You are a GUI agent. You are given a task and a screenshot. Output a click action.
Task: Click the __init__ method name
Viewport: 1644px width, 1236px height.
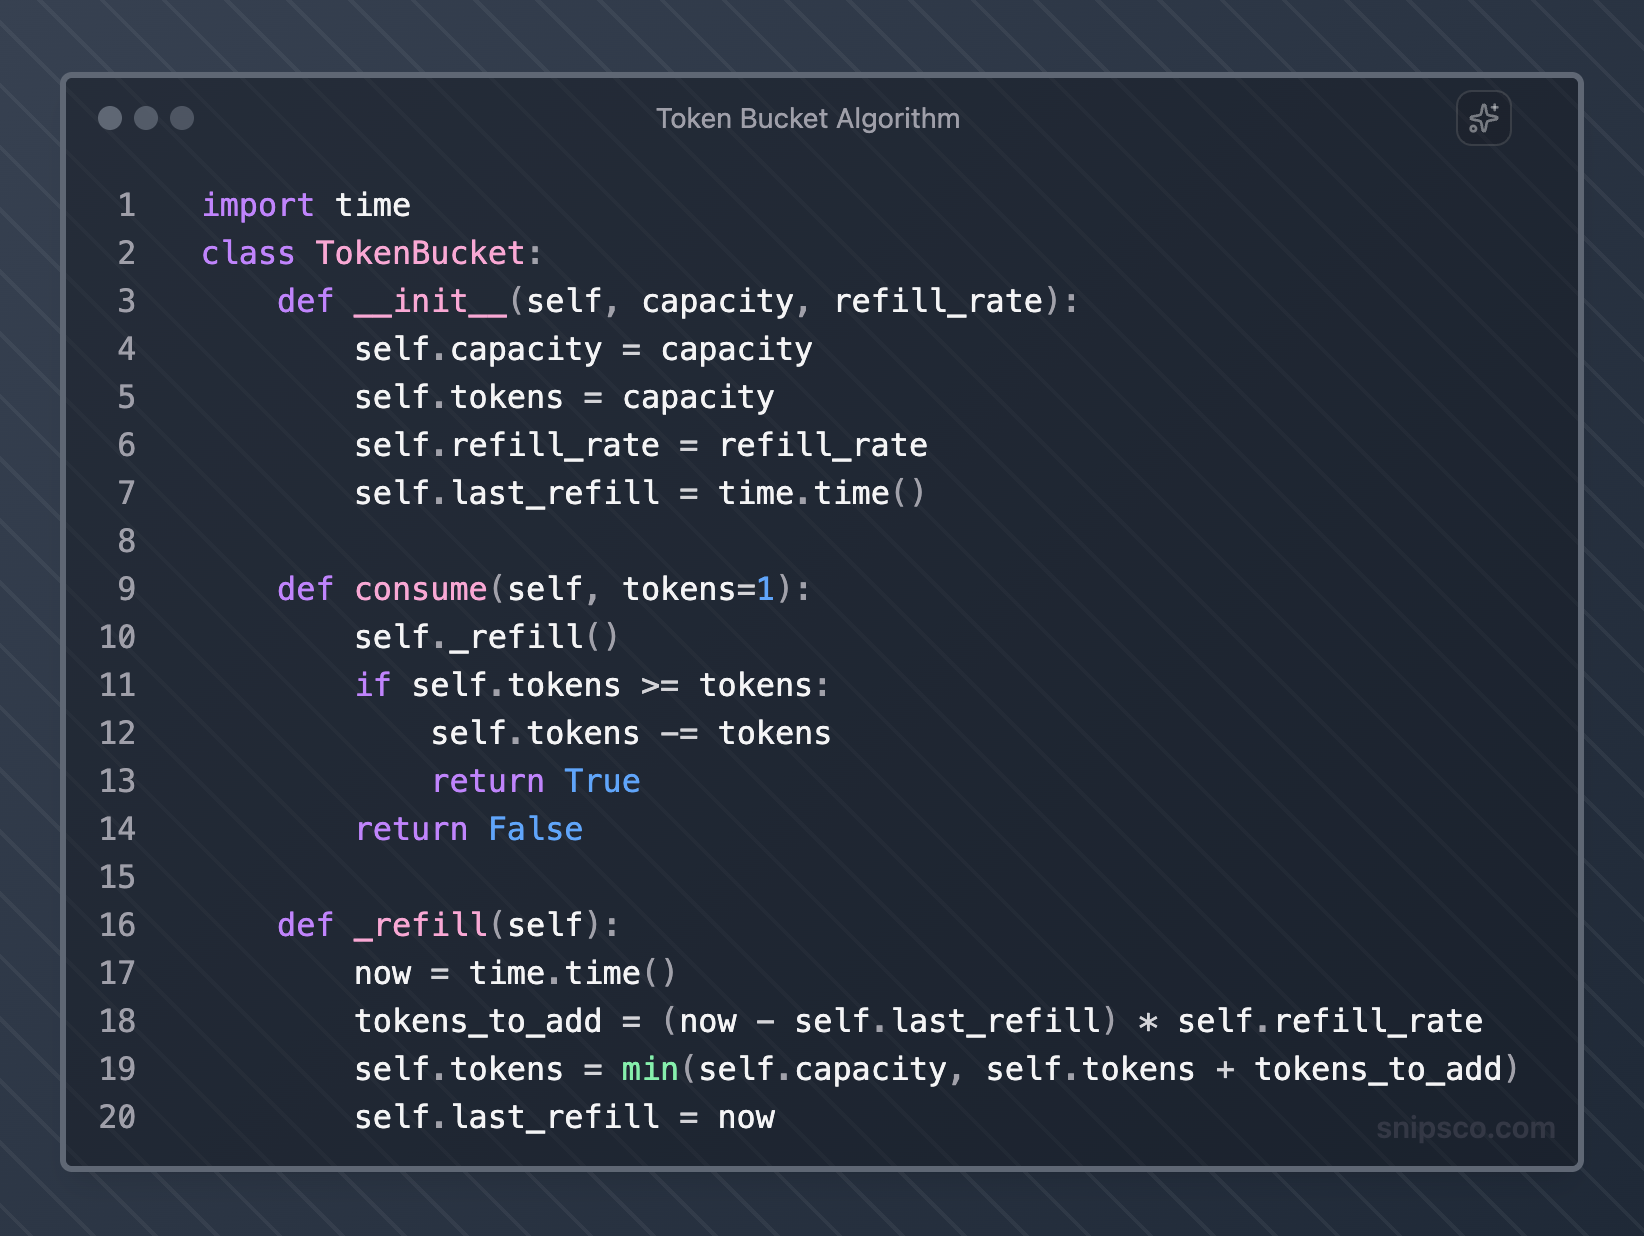tap(430, 301)
